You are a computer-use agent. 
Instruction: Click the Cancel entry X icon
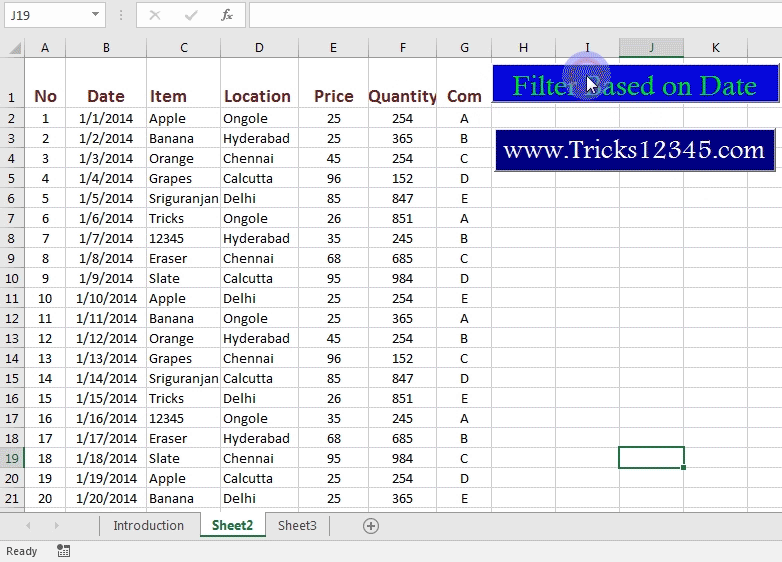click(155, 15)
